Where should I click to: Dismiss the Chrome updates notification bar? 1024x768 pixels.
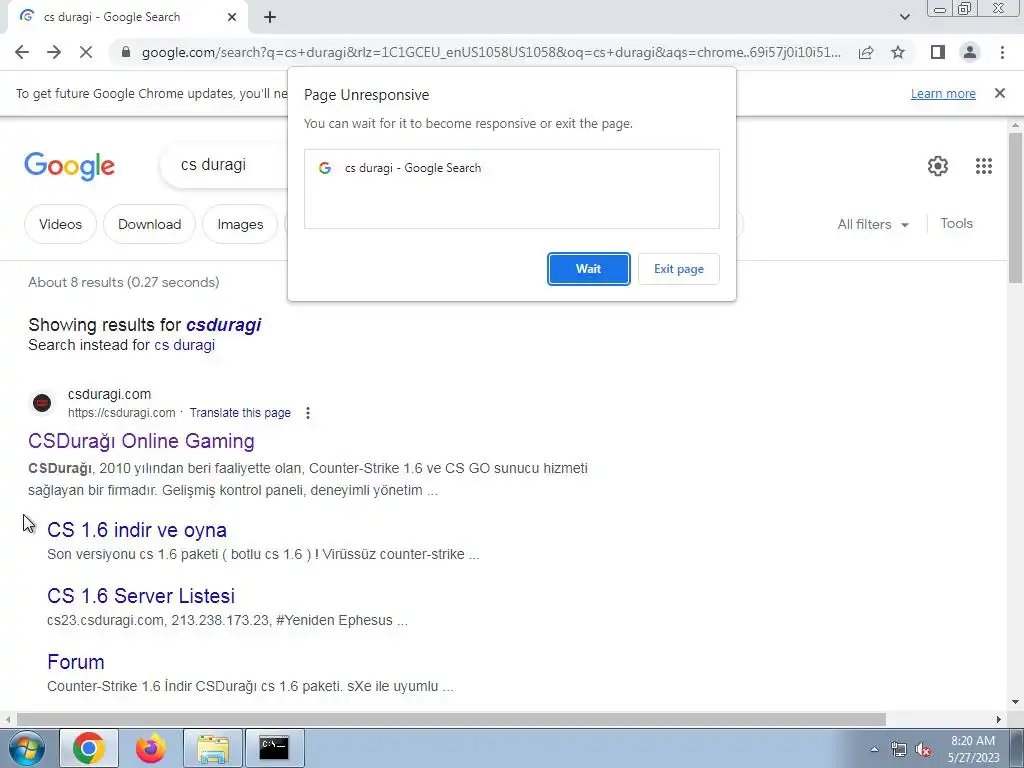pyautogui.click(x=1000, y=93)
